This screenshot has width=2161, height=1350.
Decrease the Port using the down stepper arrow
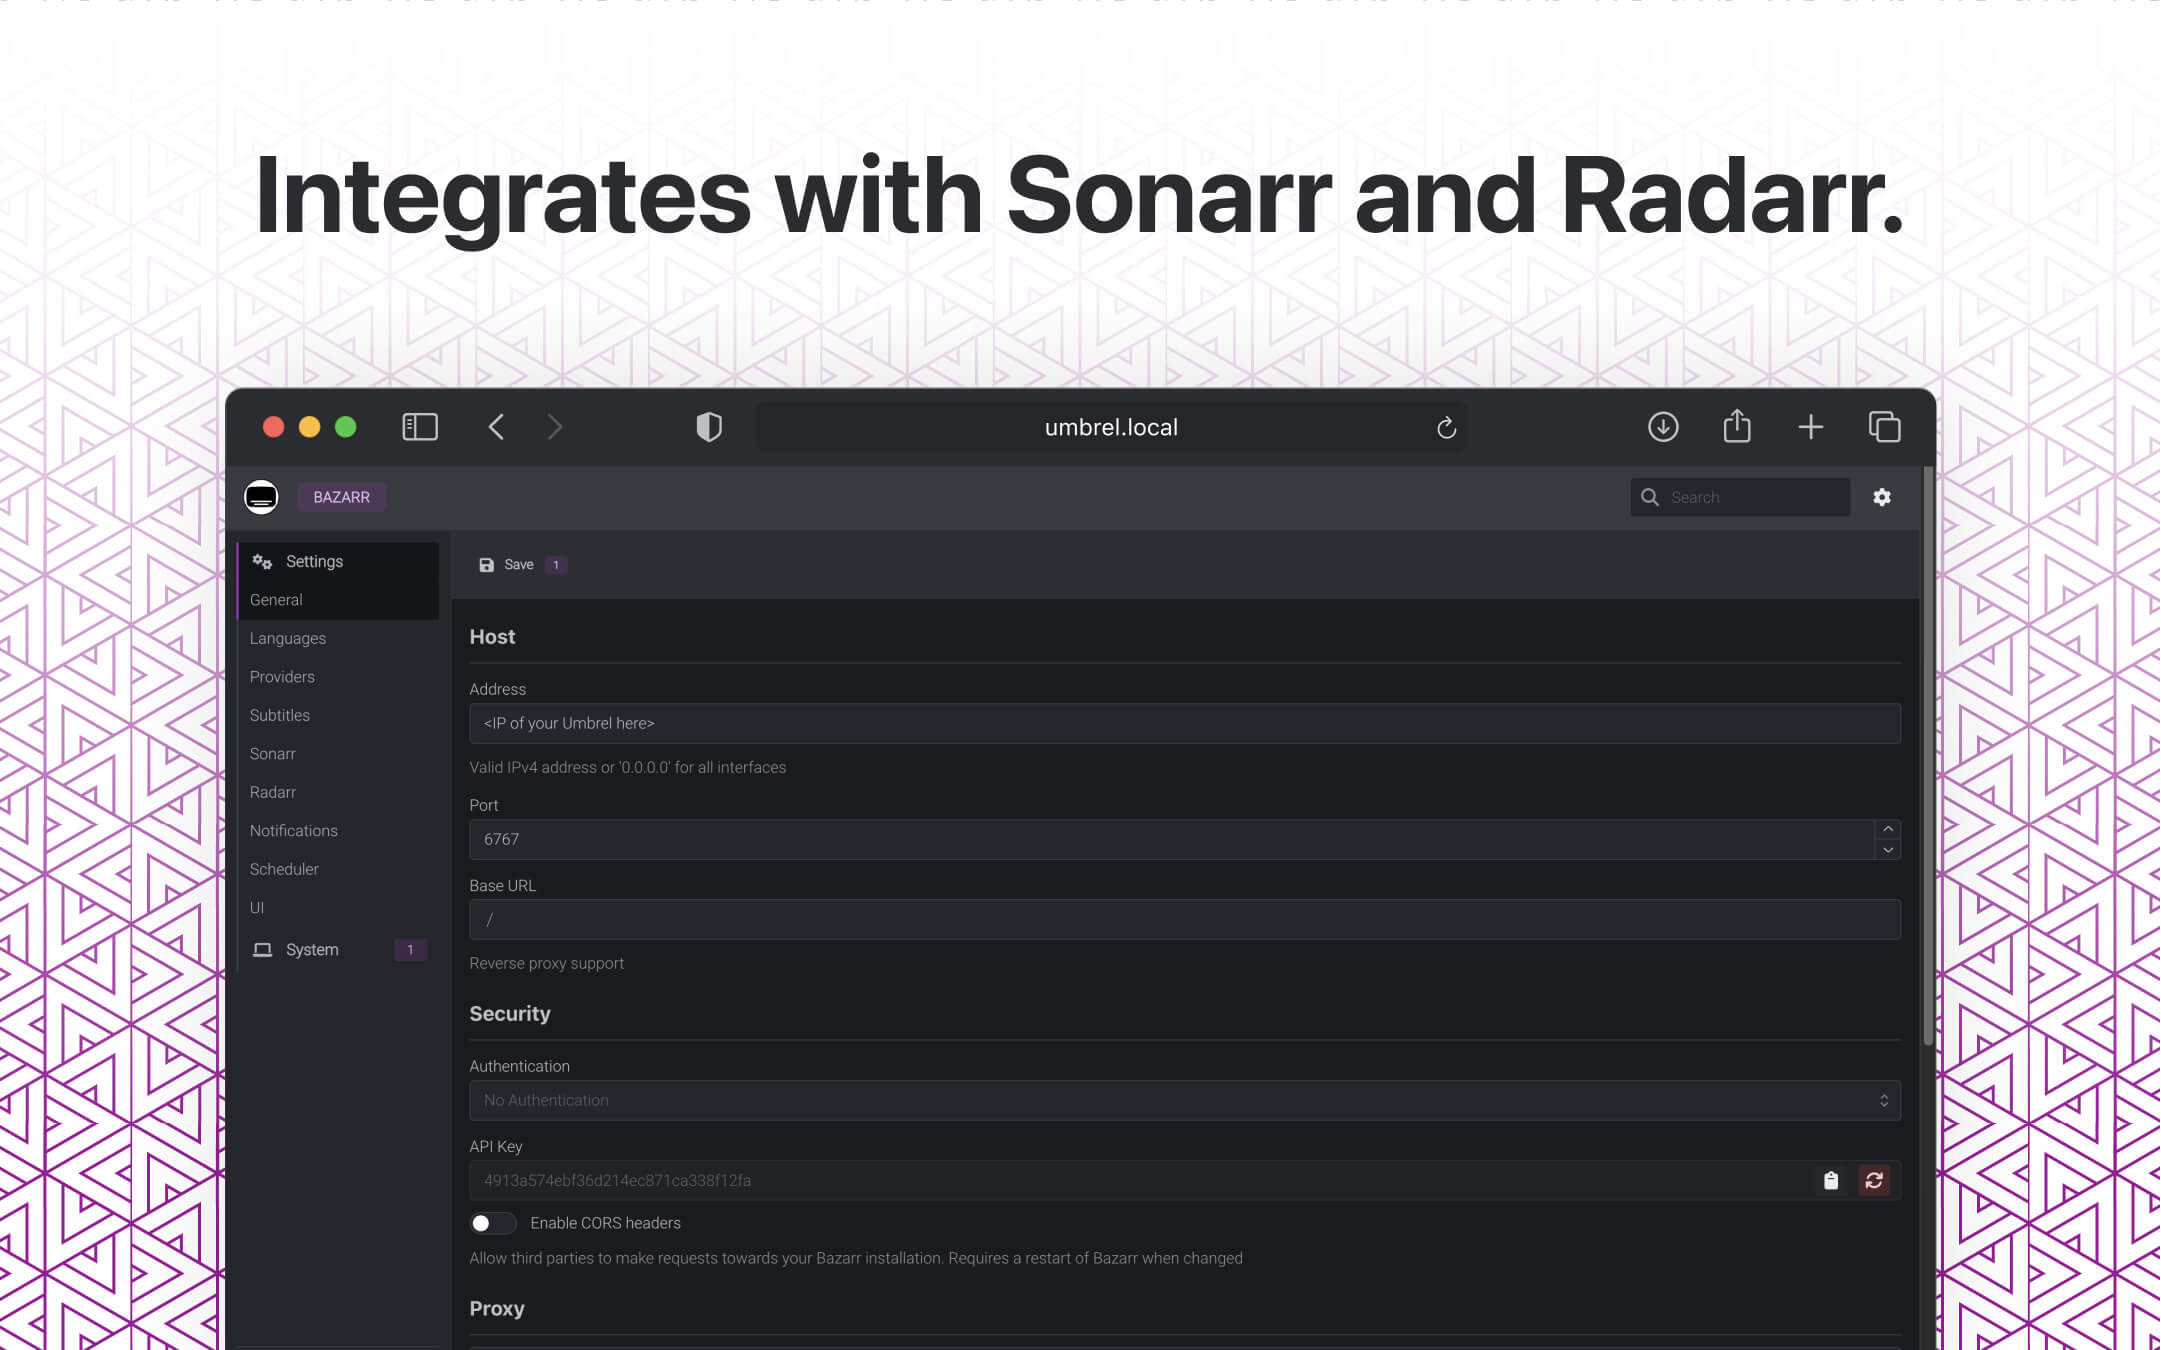pos(1887,850)
